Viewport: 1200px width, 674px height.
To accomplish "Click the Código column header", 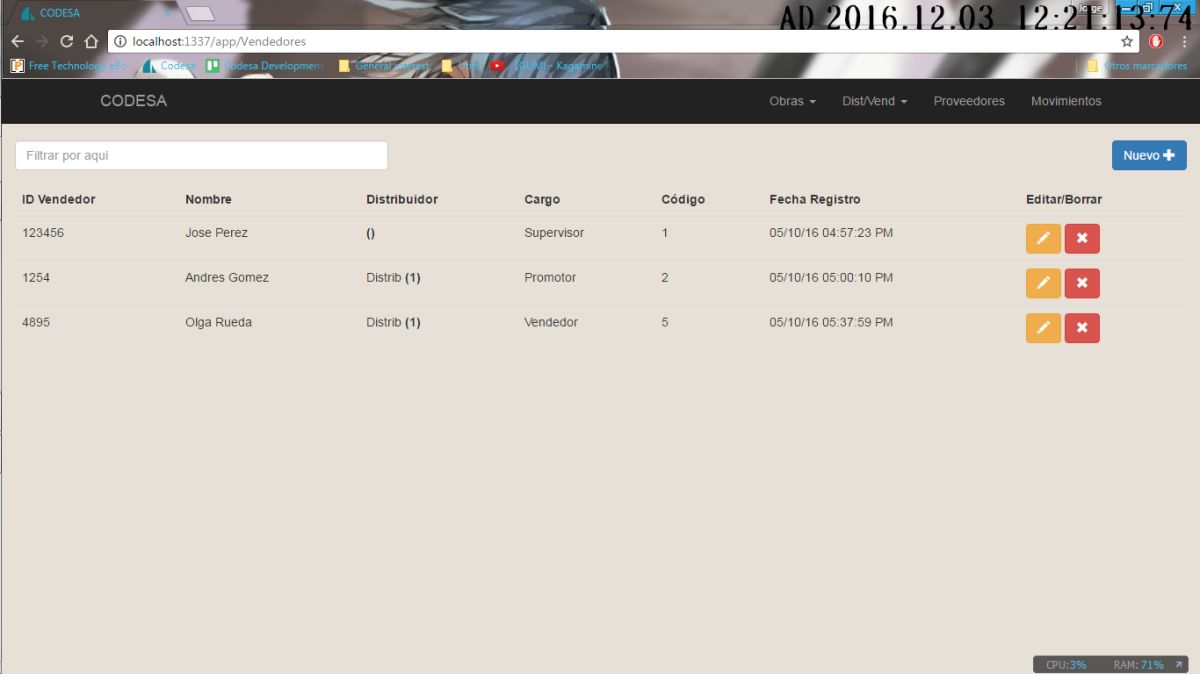I will click(x=683, y=199).
